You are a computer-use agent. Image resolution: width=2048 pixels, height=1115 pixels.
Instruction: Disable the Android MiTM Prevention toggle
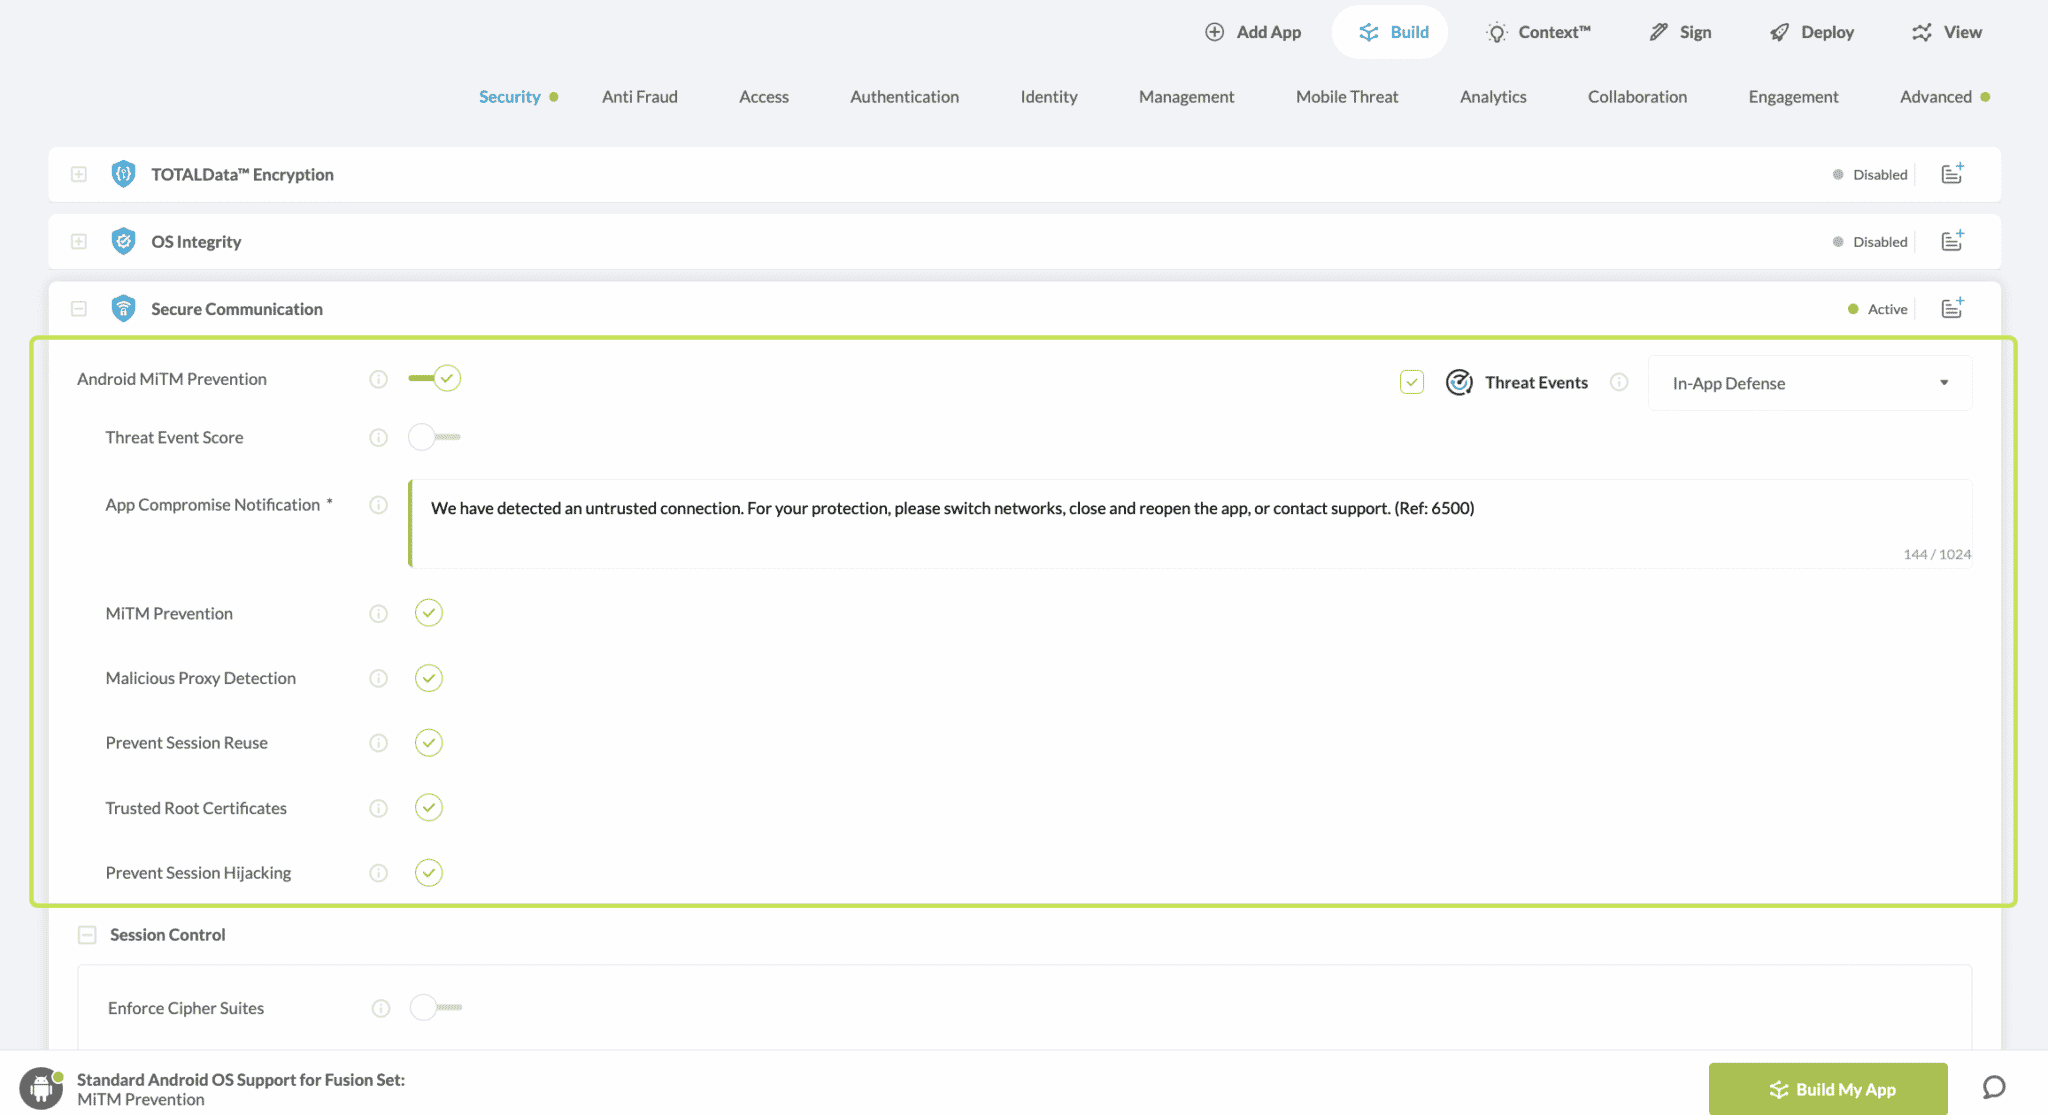pos(435,378)
